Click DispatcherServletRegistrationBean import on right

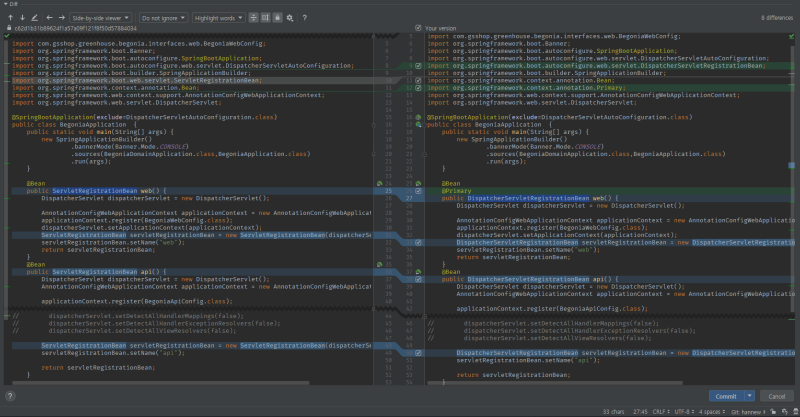(x=596, y=66)
